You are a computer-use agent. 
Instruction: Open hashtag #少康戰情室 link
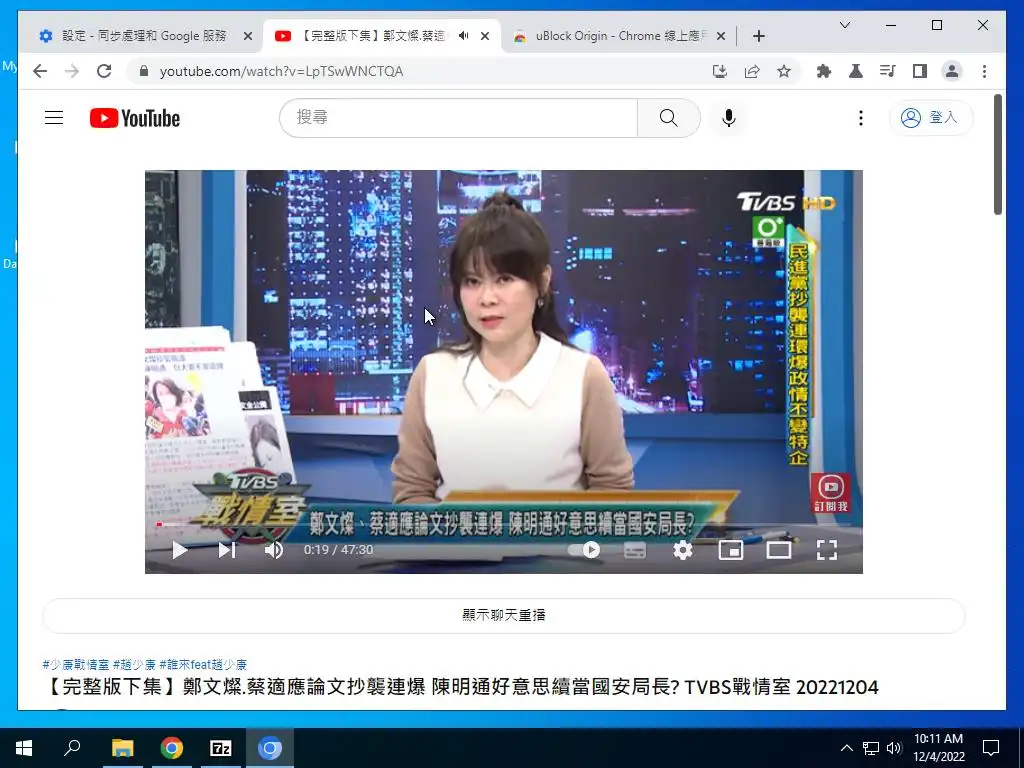(76, 665)
